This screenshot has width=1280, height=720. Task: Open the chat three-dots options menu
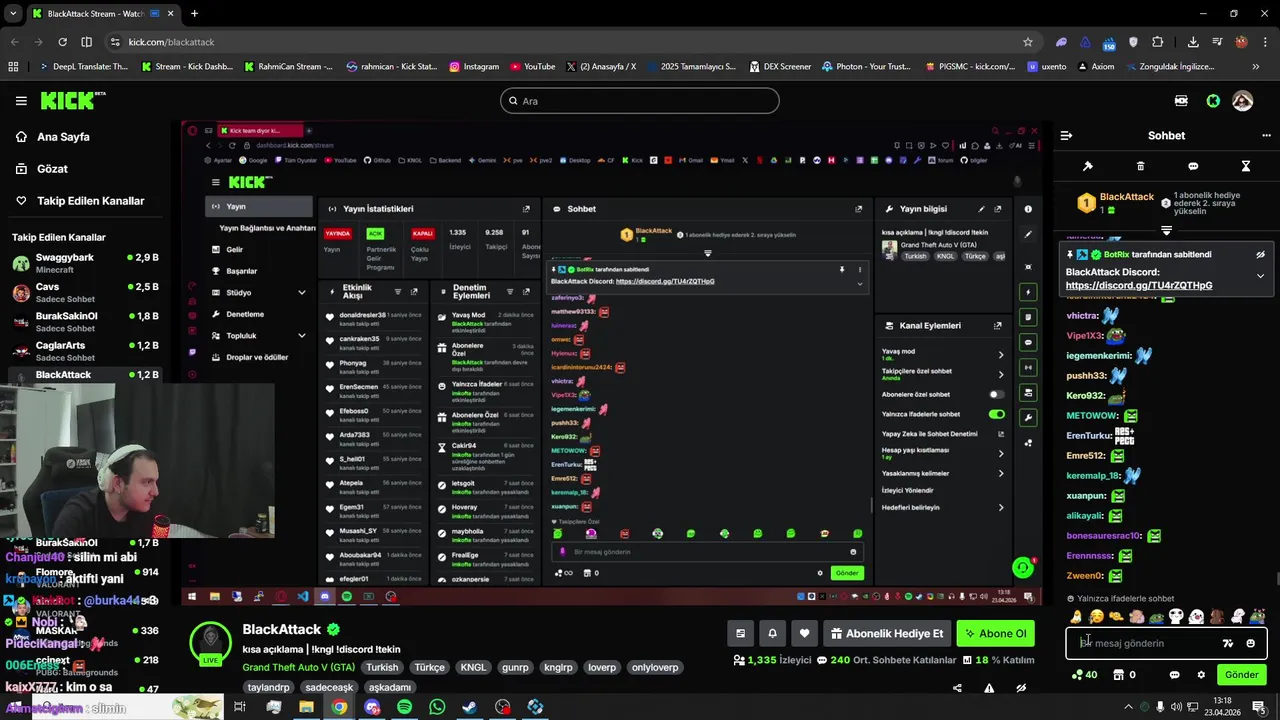point(1266,136)
